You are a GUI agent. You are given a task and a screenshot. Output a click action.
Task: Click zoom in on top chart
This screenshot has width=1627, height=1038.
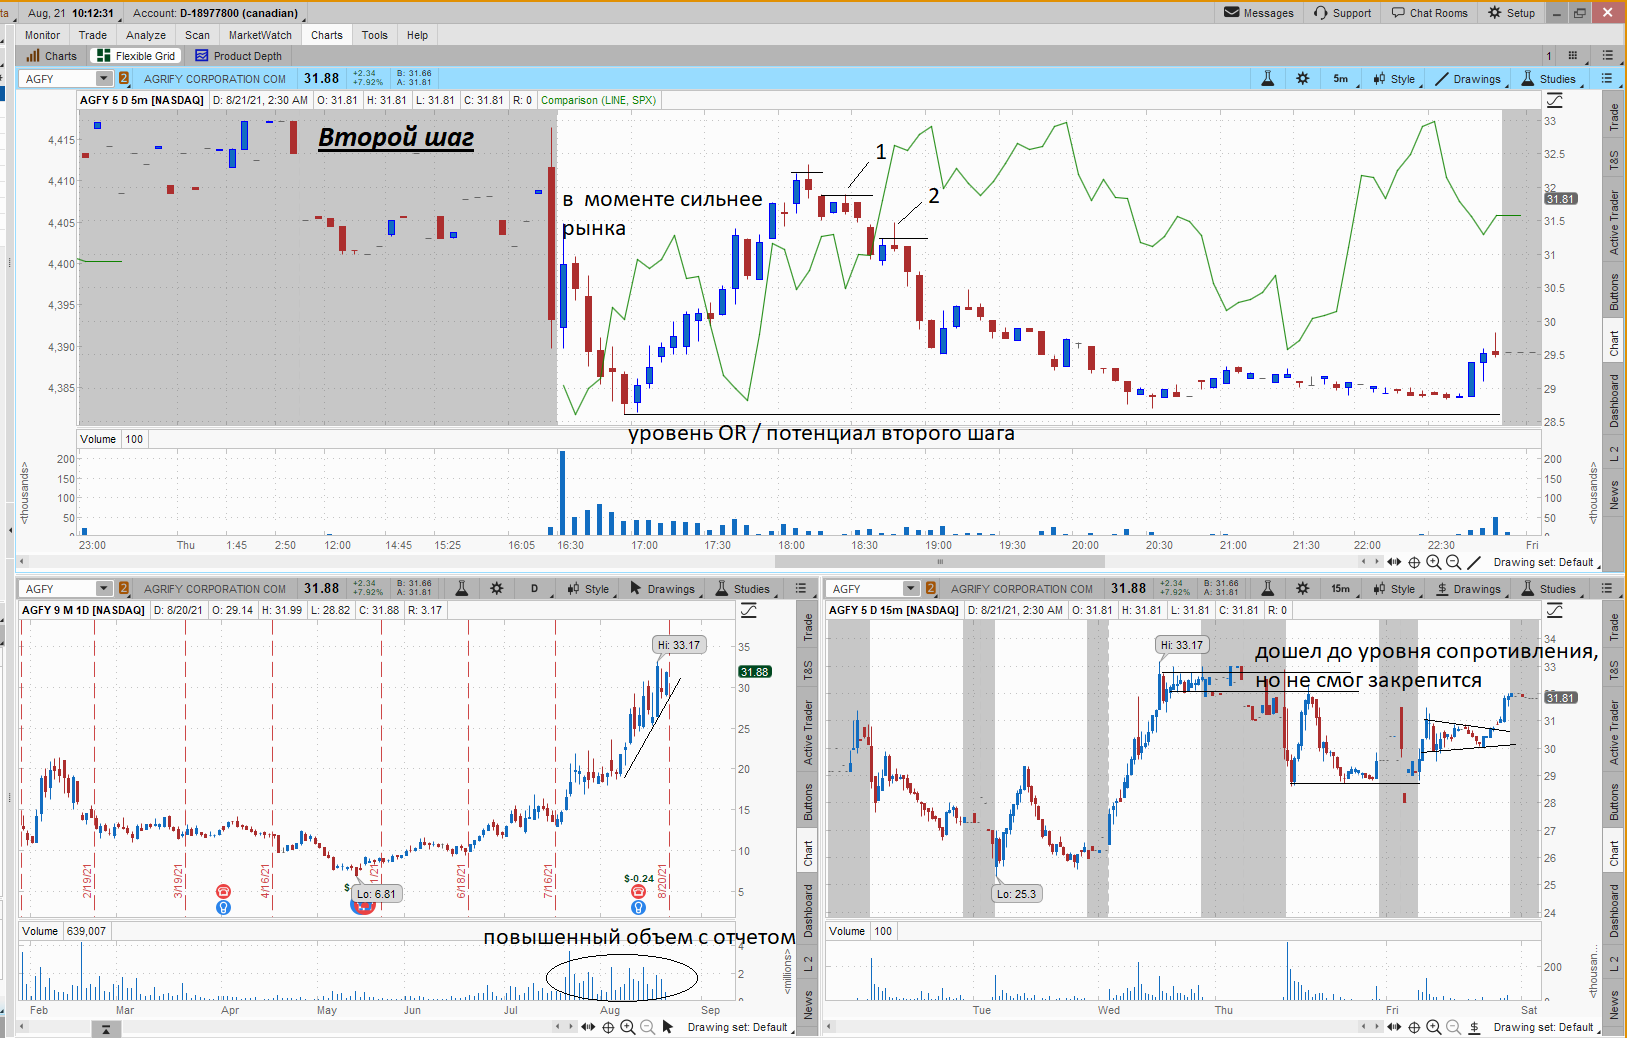coord(1434,562)
